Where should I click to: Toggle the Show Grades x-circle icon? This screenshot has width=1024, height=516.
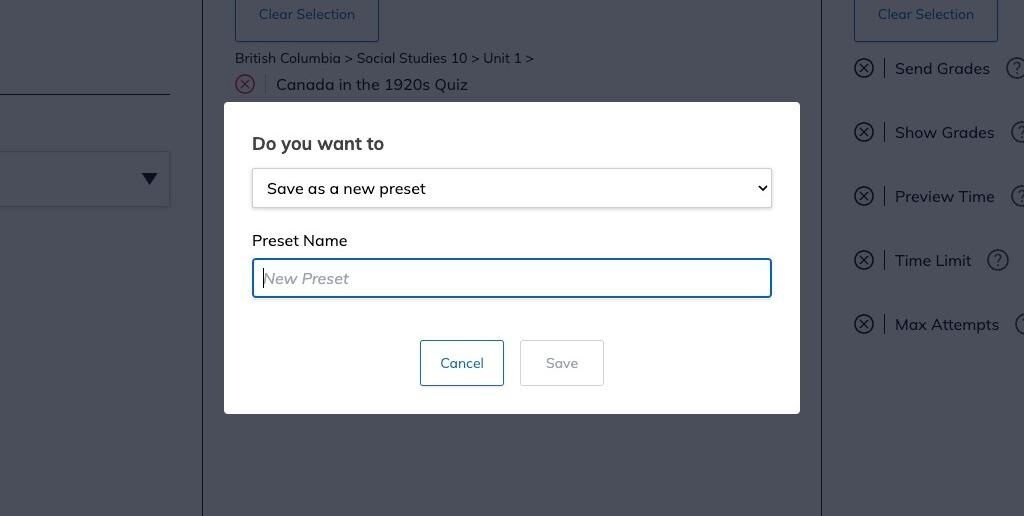864,132
